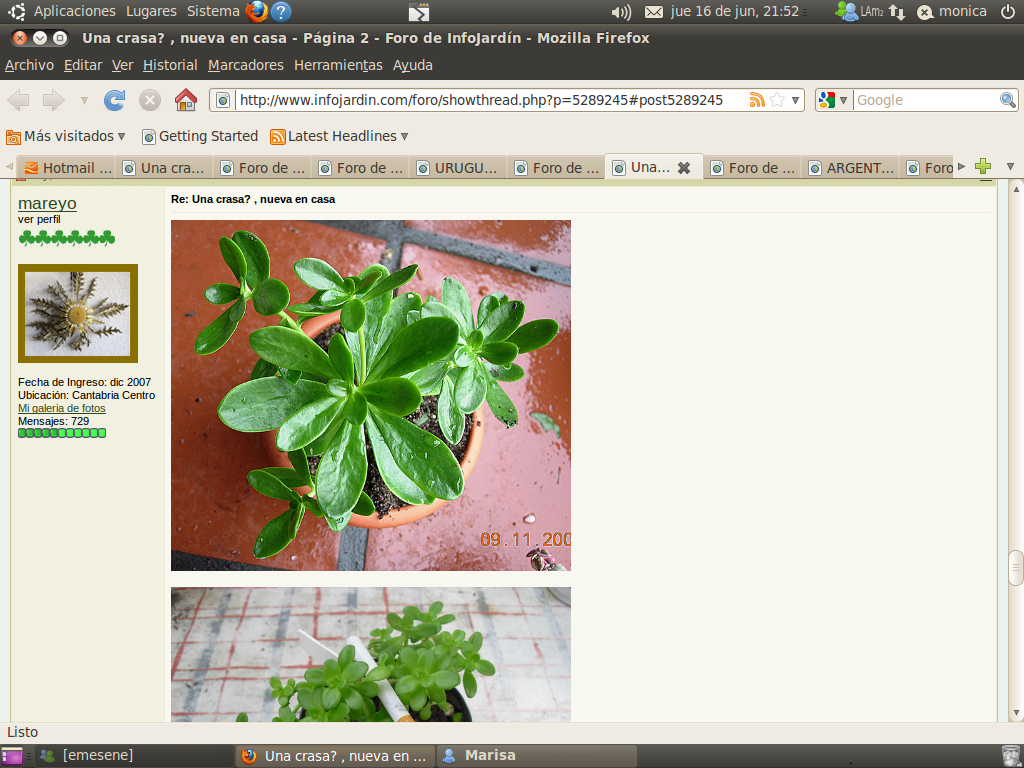The height and width of the screenshot is (768, 1024).
Task: Open the Sistema menu
Action: [213, 11]
